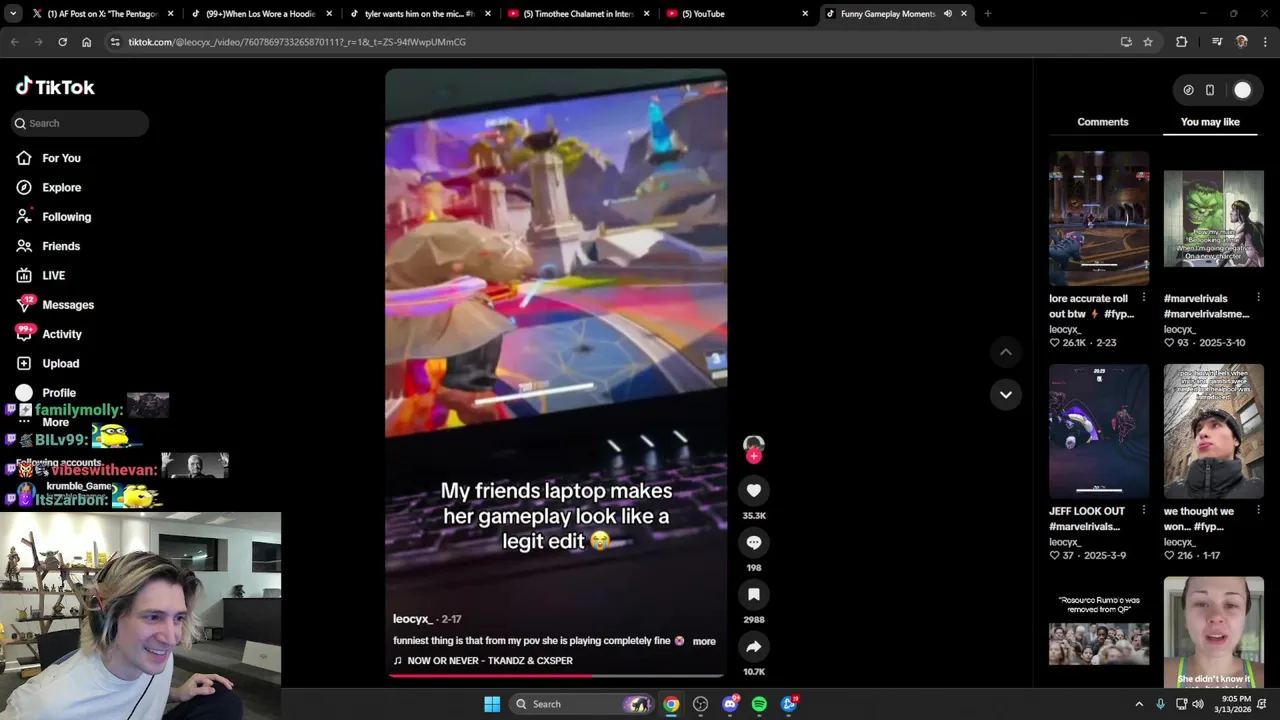Image resolution: width=1280 pixels, height=720 pixels.
Task: Open Messages in sidebar
Action: (68, 305)
